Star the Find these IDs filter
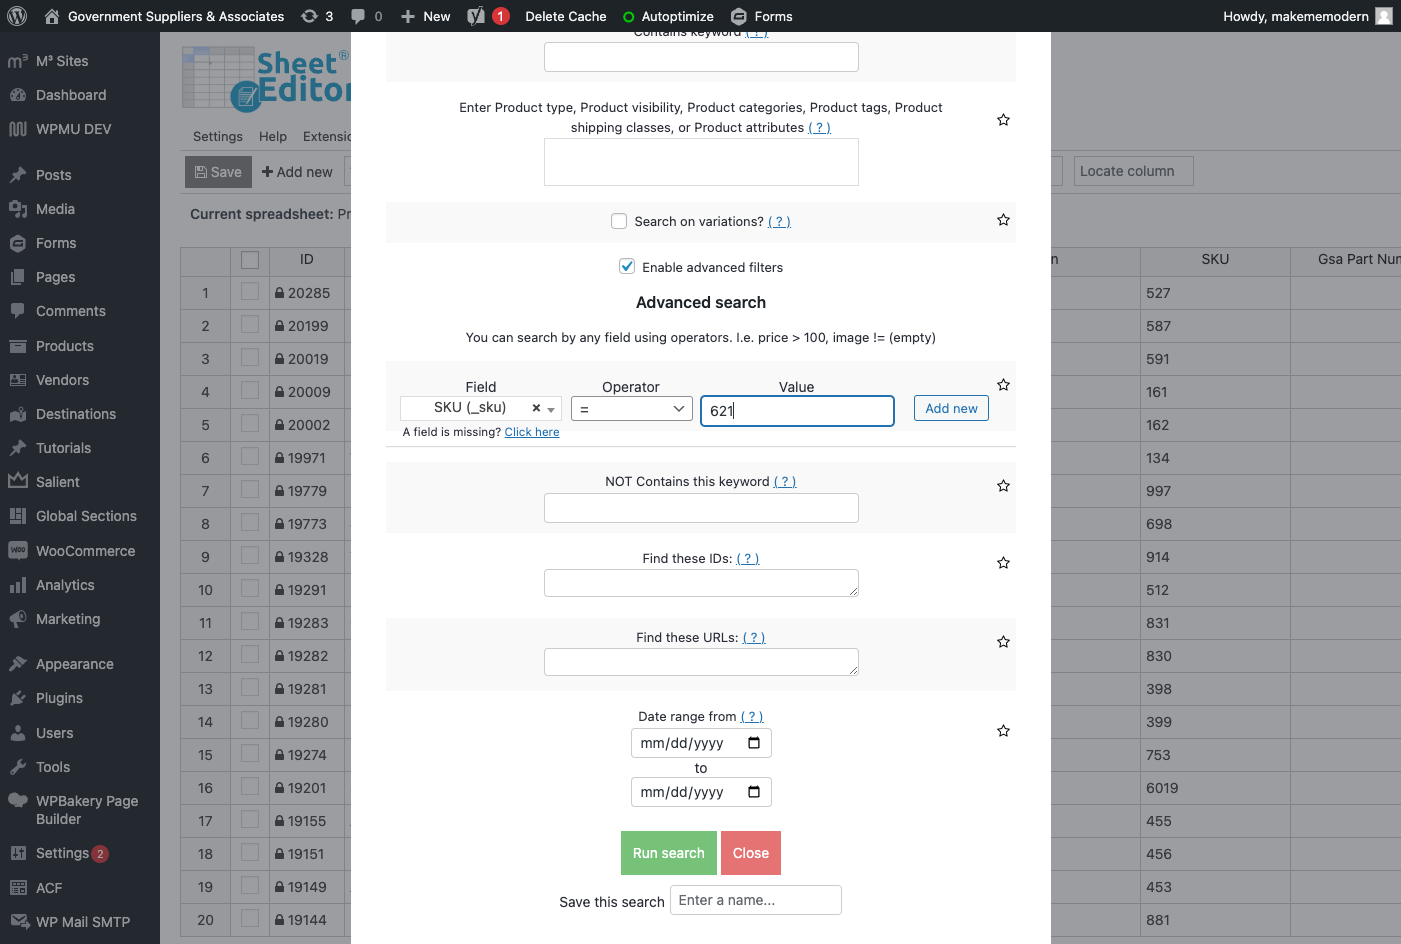The height and width of the screenshot is (944, 1401). [1003, 563]
